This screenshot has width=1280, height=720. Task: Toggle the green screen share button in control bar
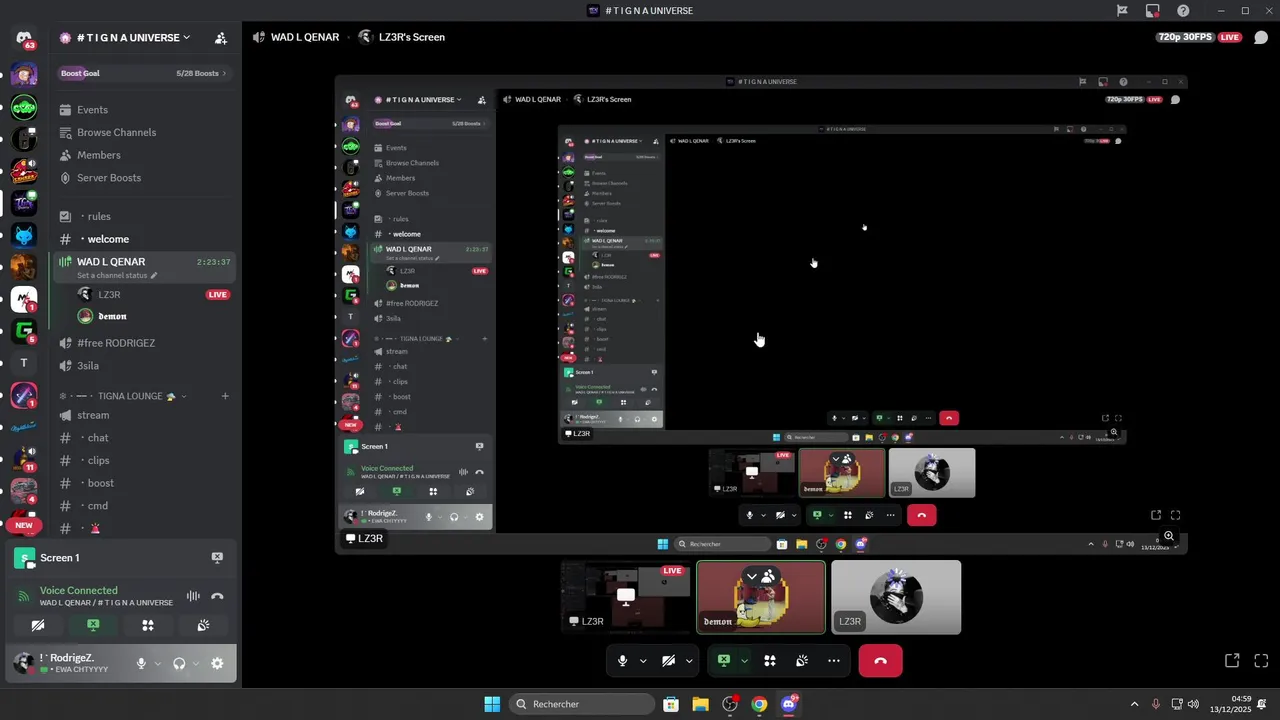(724, 661)
